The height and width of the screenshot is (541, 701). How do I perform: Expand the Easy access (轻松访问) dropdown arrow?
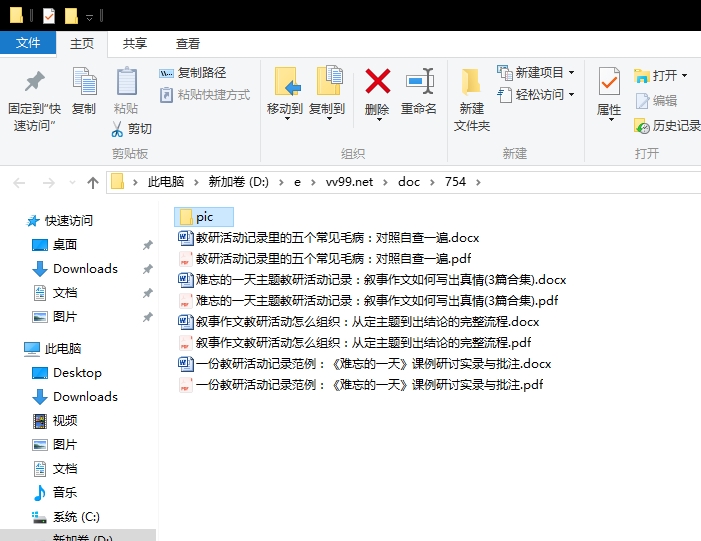point(571,95)
